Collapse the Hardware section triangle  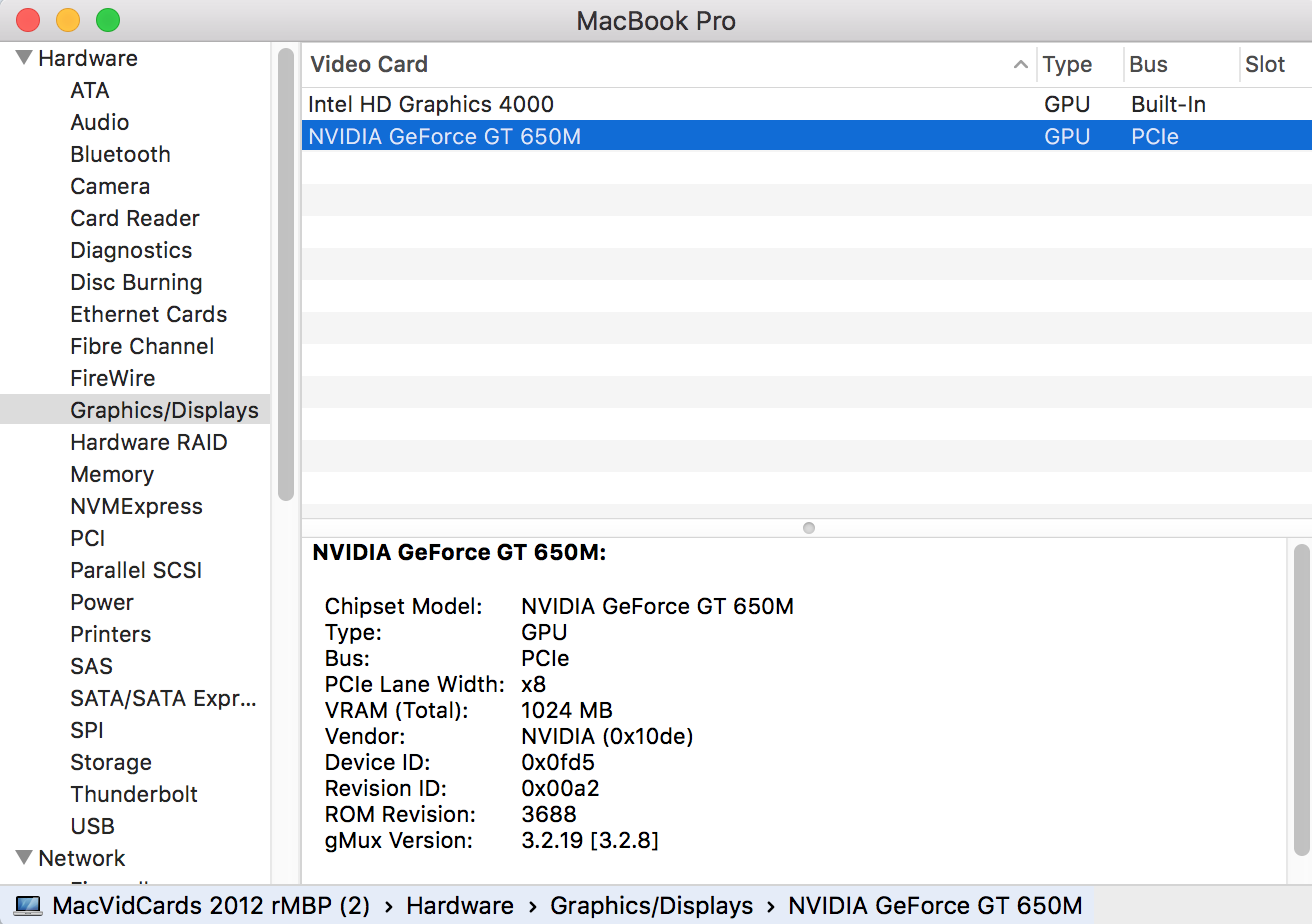tap(24, 58)
